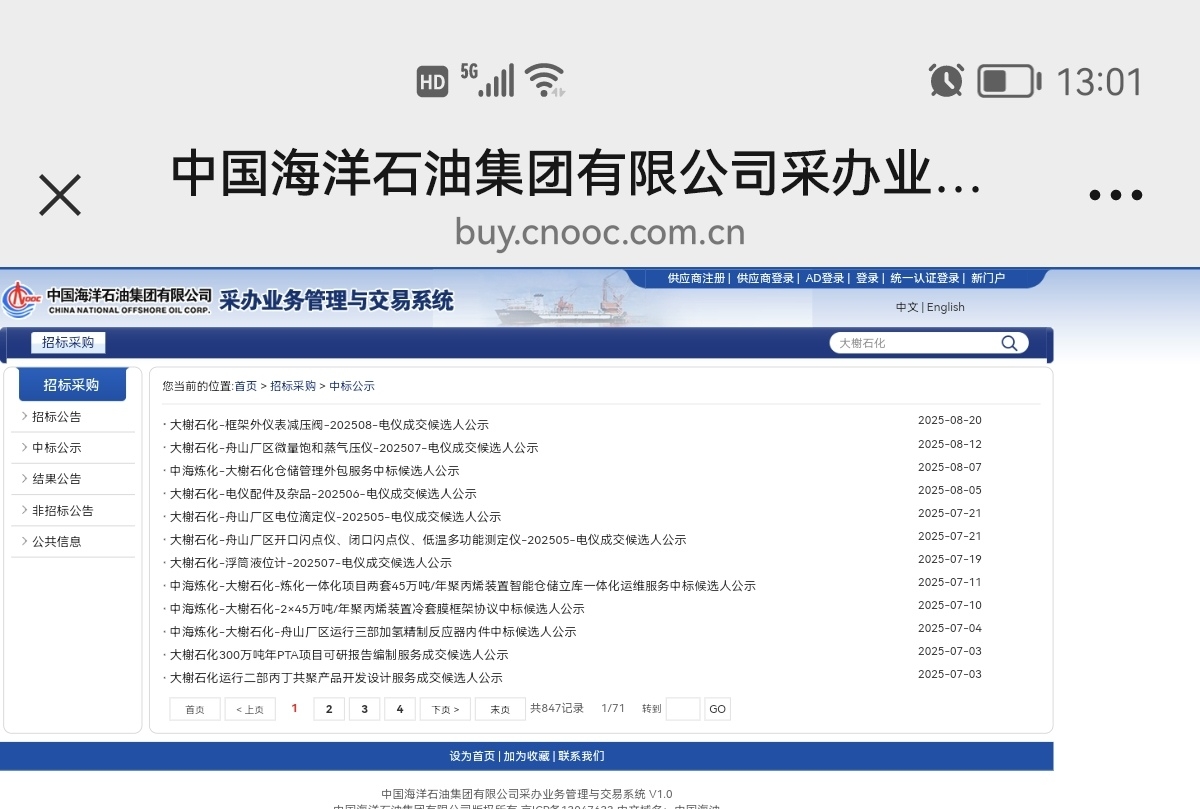
Task: Click the GO page jump button
Action: point(717,709)
